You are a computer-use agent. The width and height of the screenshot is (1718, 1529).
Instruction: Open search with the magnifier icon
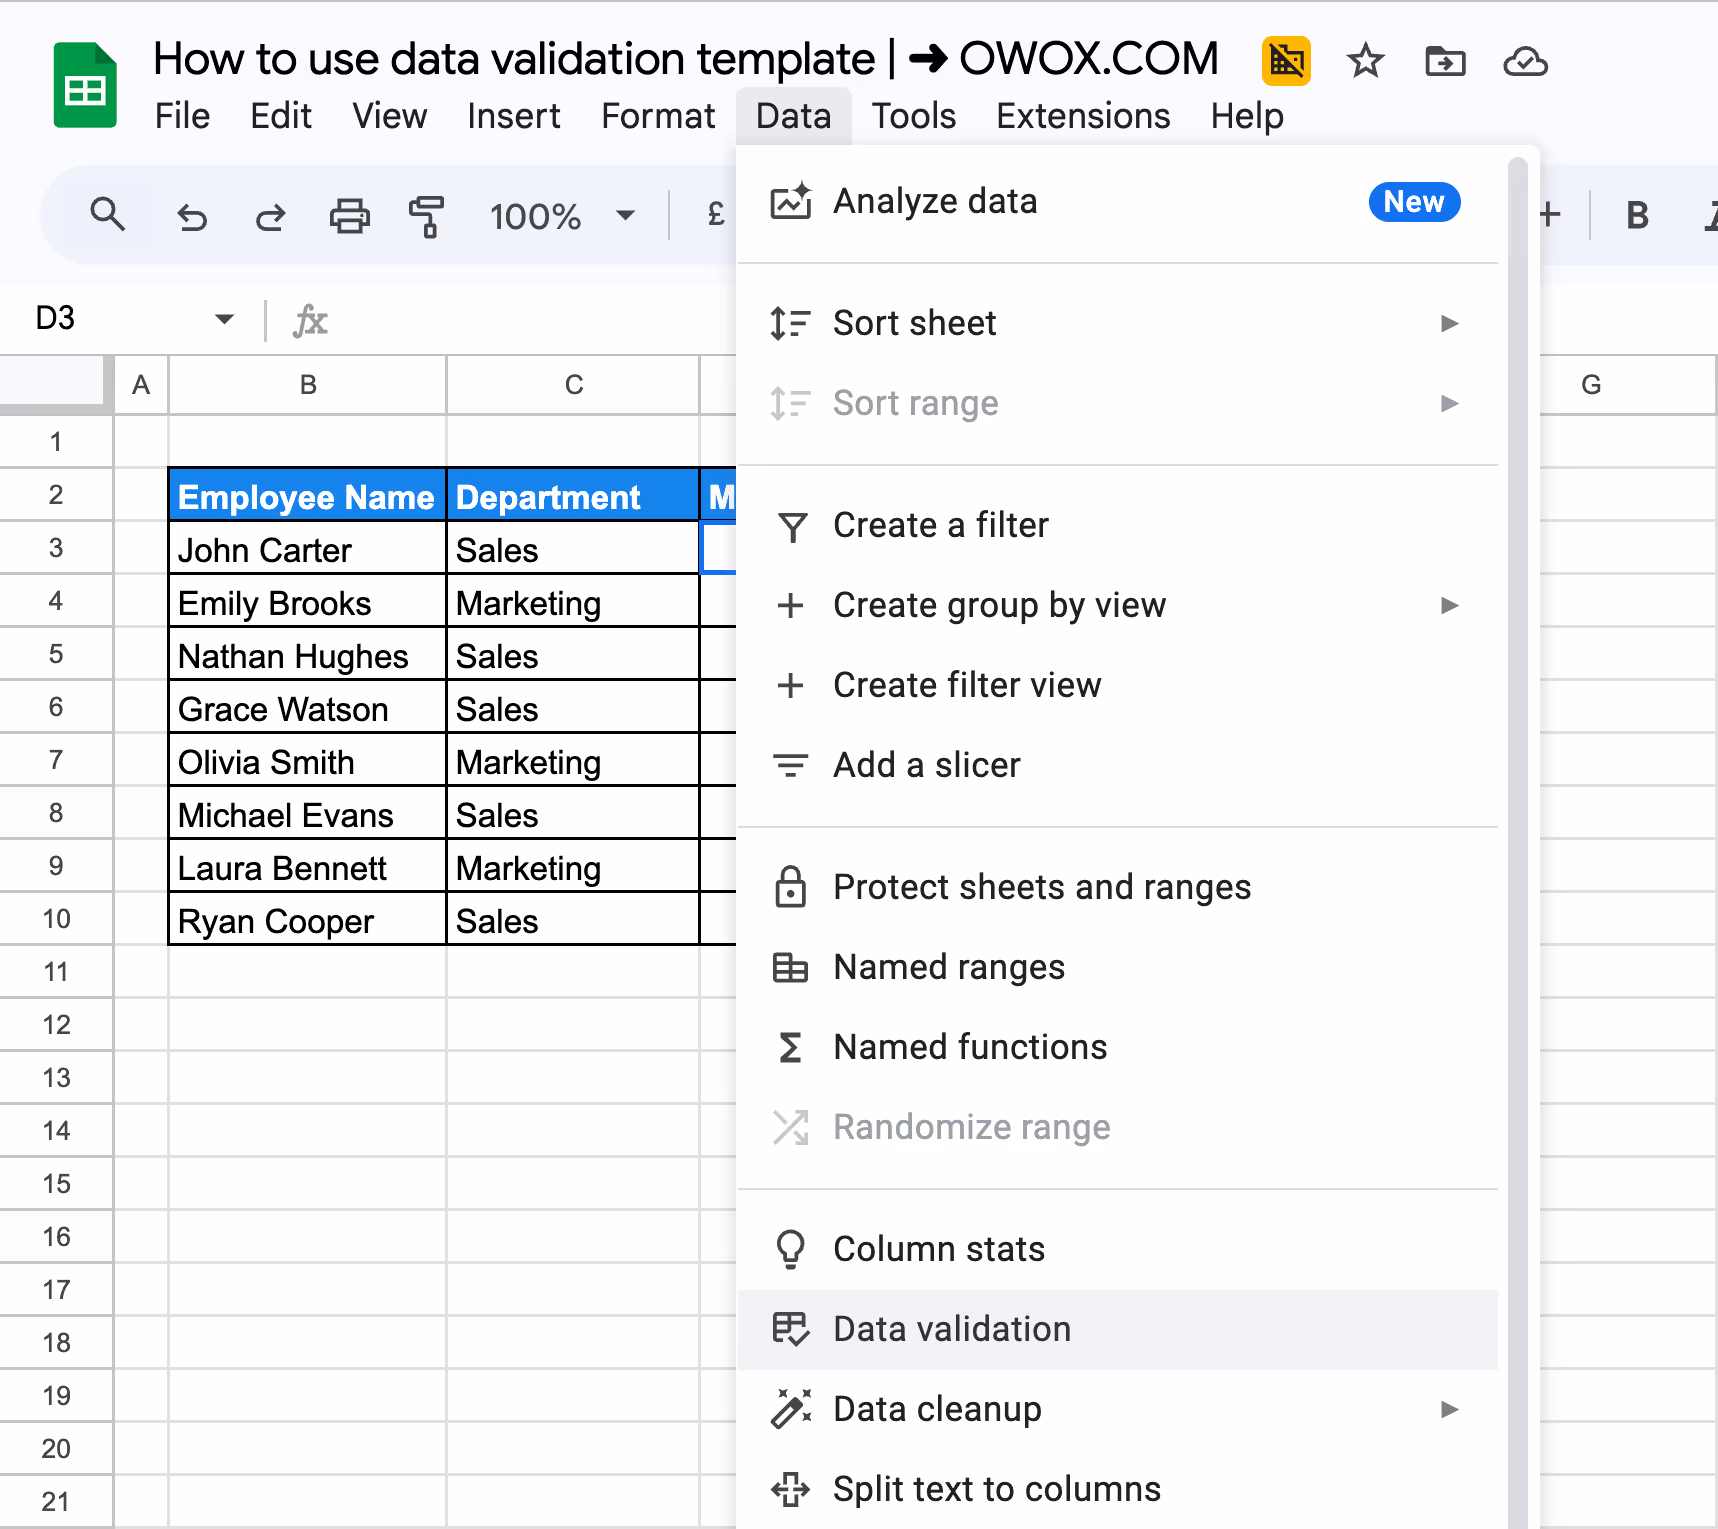click(x=109, y=215)
